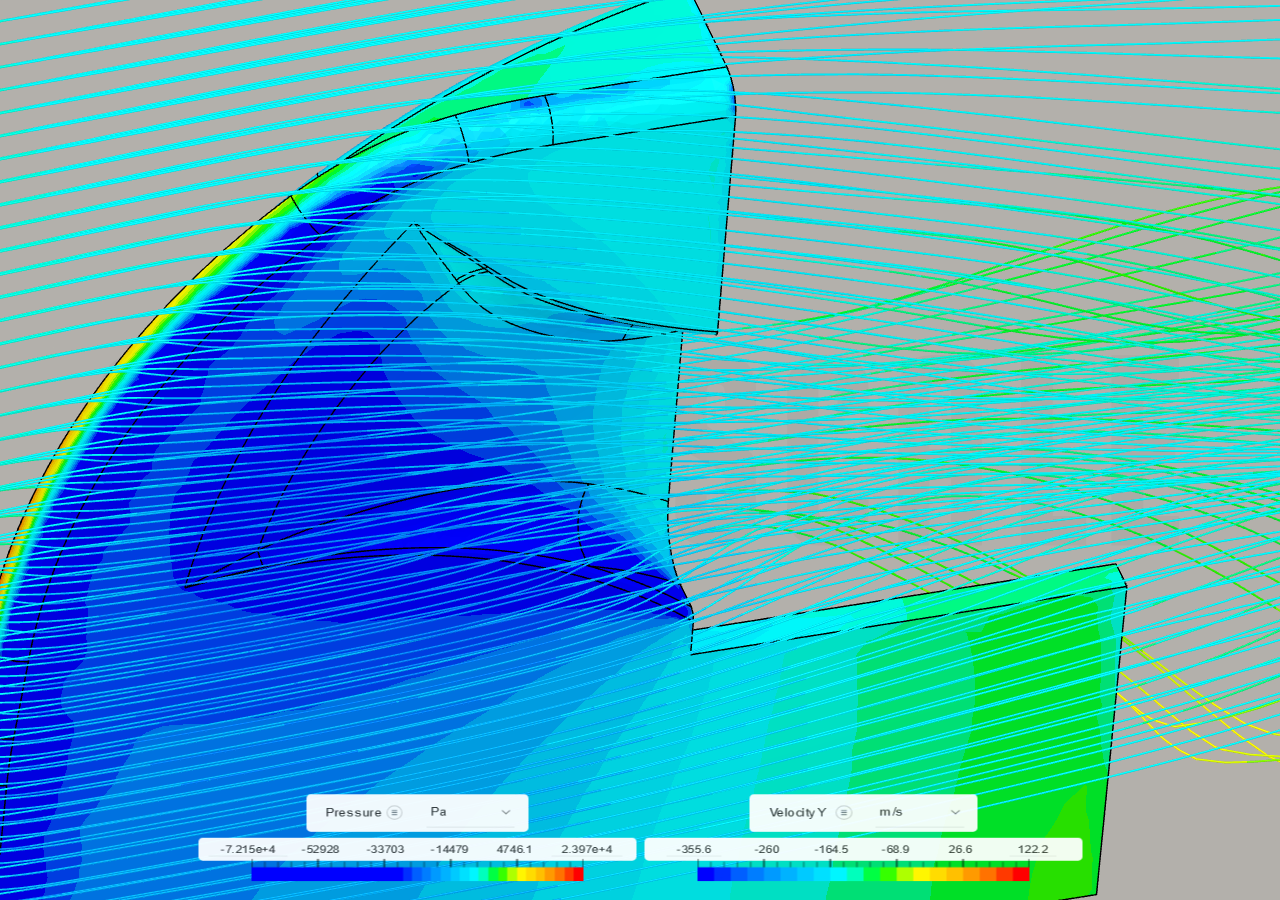
Task: Select the Pressure legend title
Action: click(x=352, y=812)
